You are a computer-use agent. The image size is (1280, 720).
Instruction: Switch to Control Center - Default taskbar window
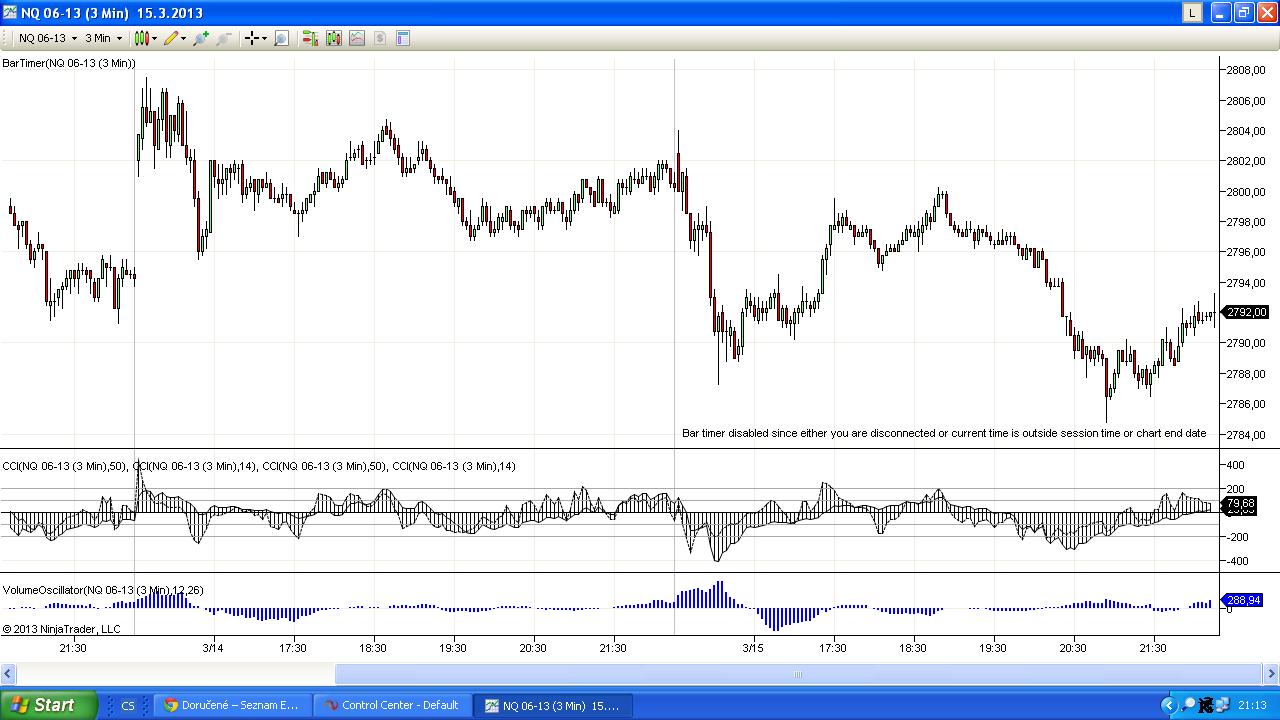click(x=391, y=705)
